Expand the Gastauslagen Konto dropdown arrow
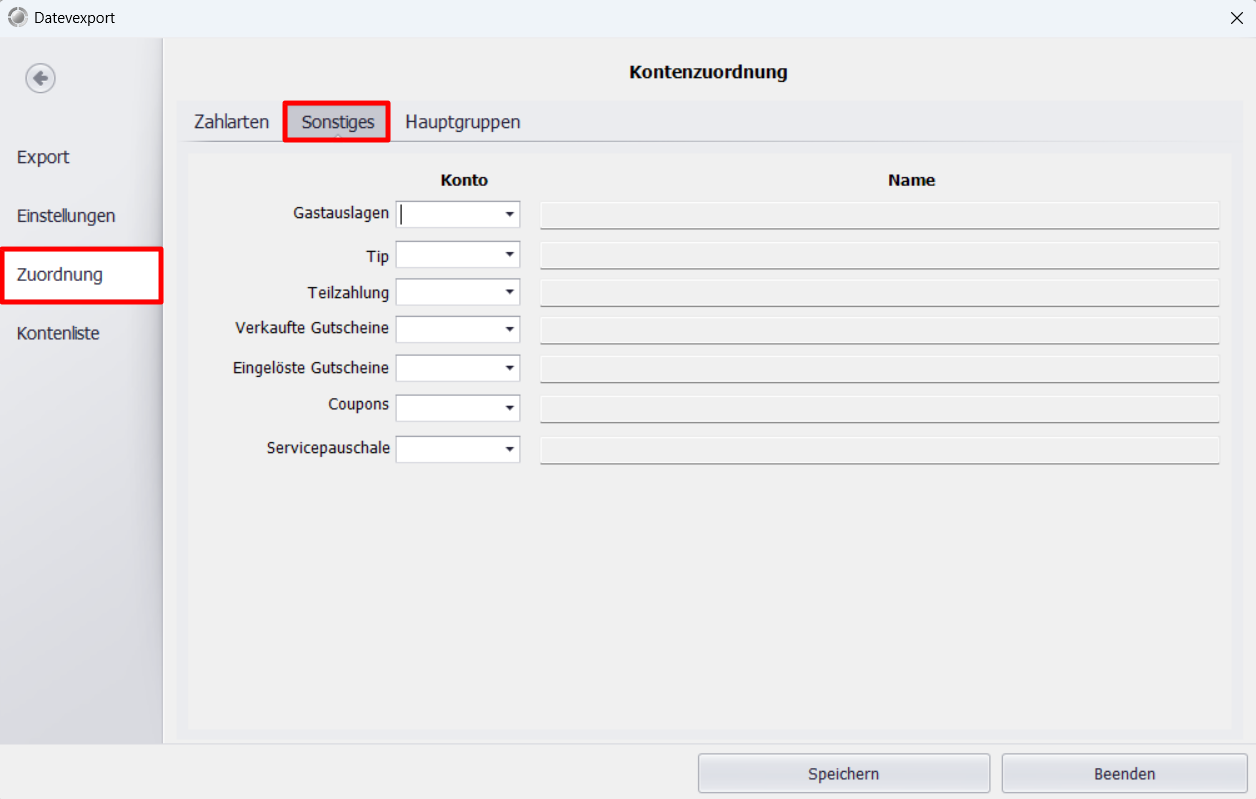Screen dimensions: 1256x799 pyautogui.click(x=509, y=215)
